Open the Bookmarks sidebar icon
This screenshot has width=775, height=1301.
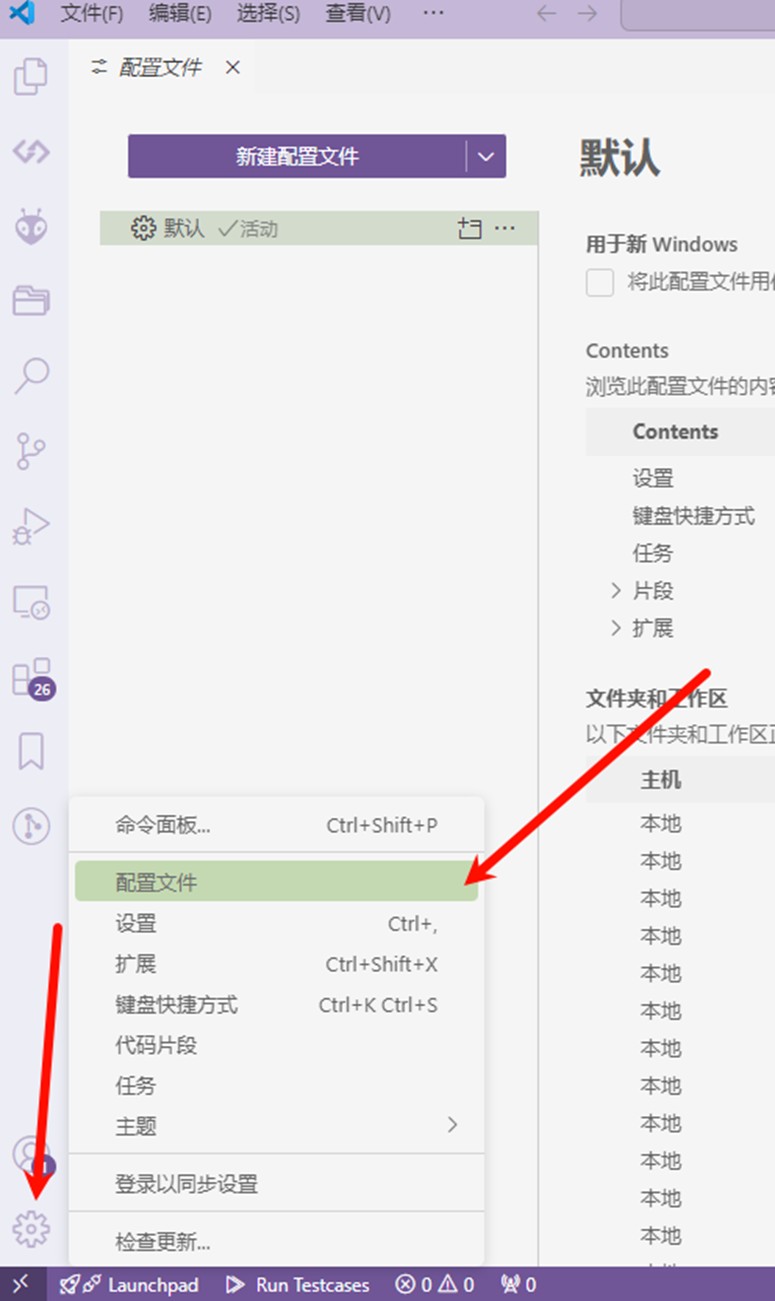tap(31, 751)
